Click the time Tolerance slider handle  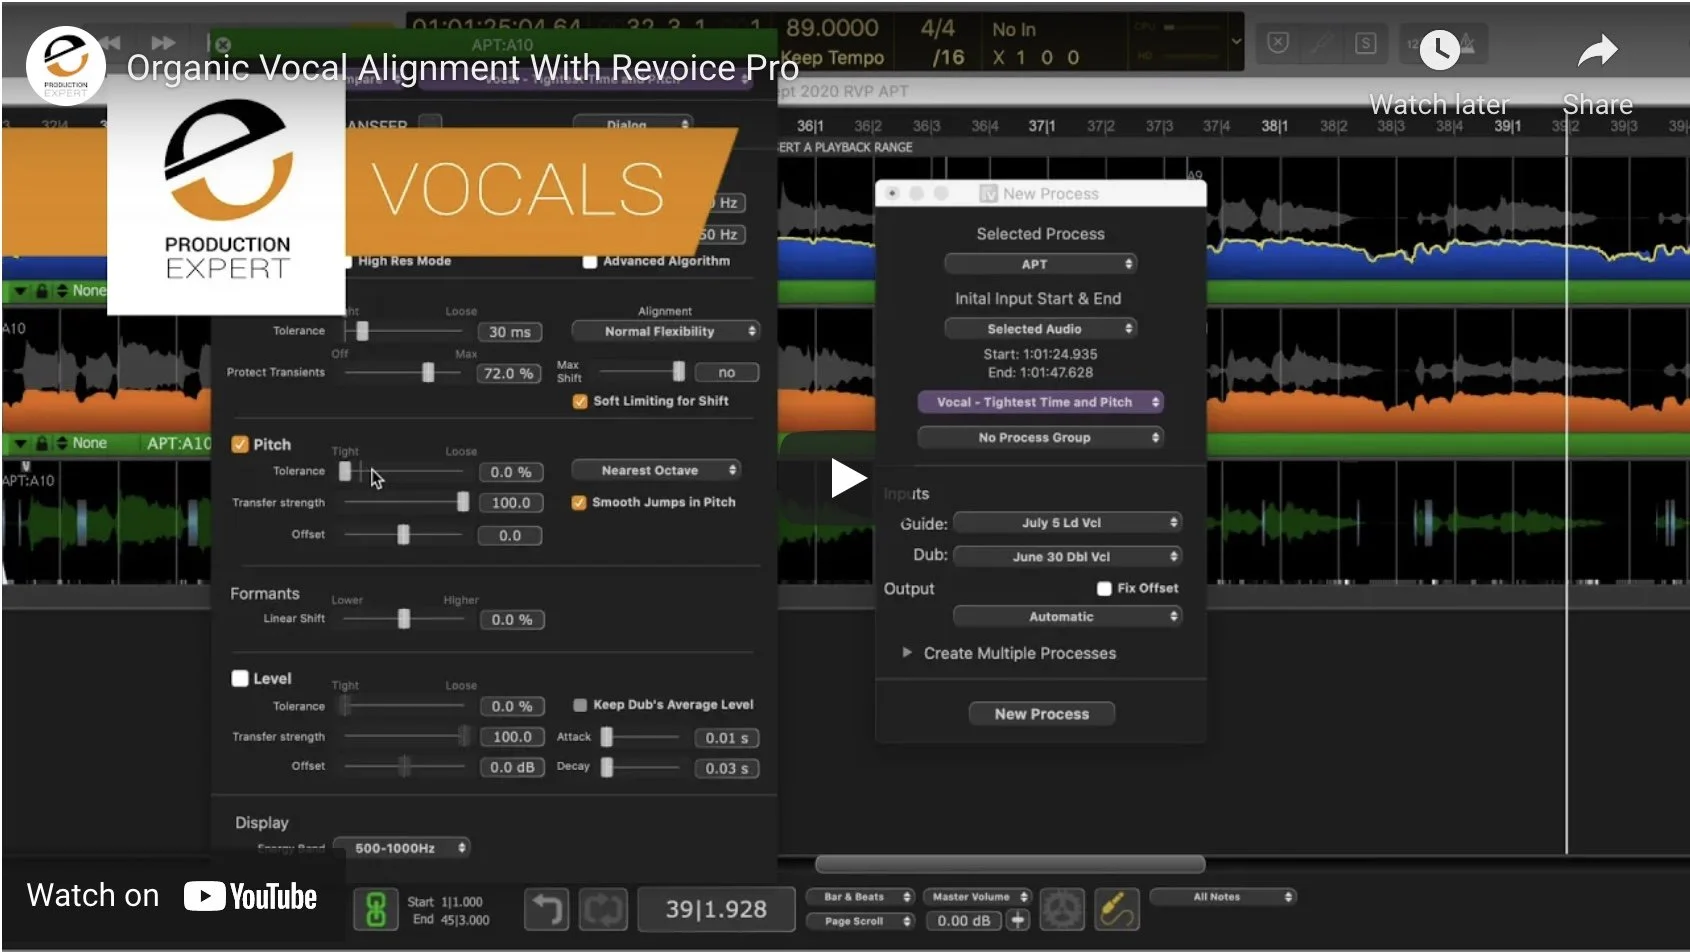tap(362, 331)
